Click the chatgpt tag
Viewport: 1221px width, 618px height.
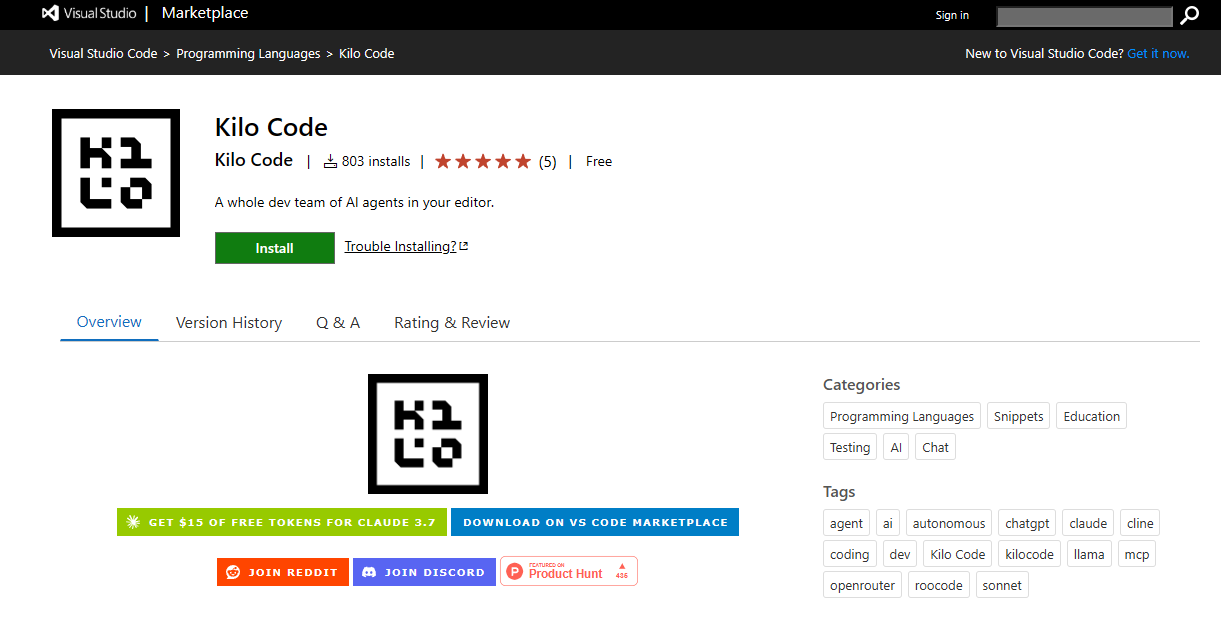(1027, 523)
